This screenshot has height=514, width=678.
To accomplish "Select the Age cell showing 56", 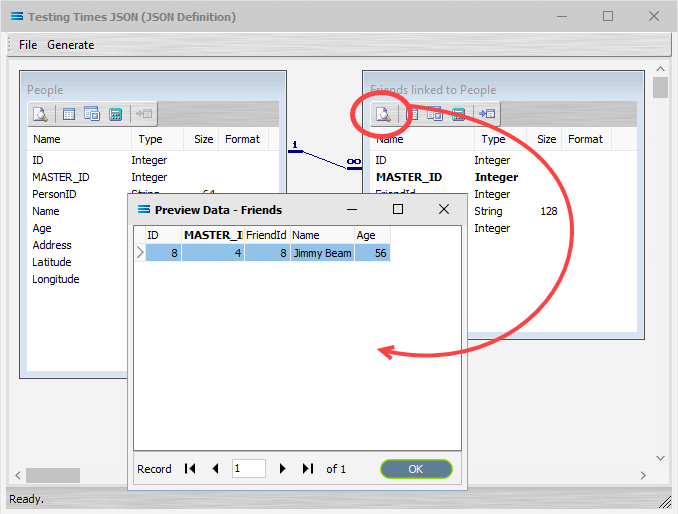I will [372, 253].
